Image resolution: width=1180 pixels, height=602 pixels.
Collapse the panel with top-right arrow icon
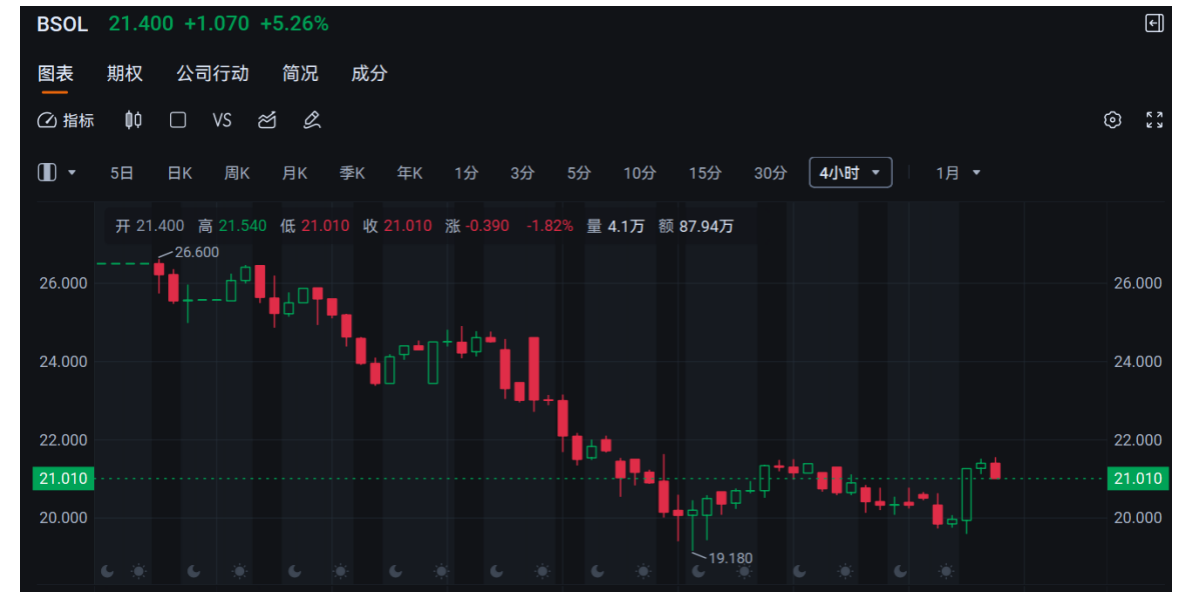click(x=1154, y=24)
